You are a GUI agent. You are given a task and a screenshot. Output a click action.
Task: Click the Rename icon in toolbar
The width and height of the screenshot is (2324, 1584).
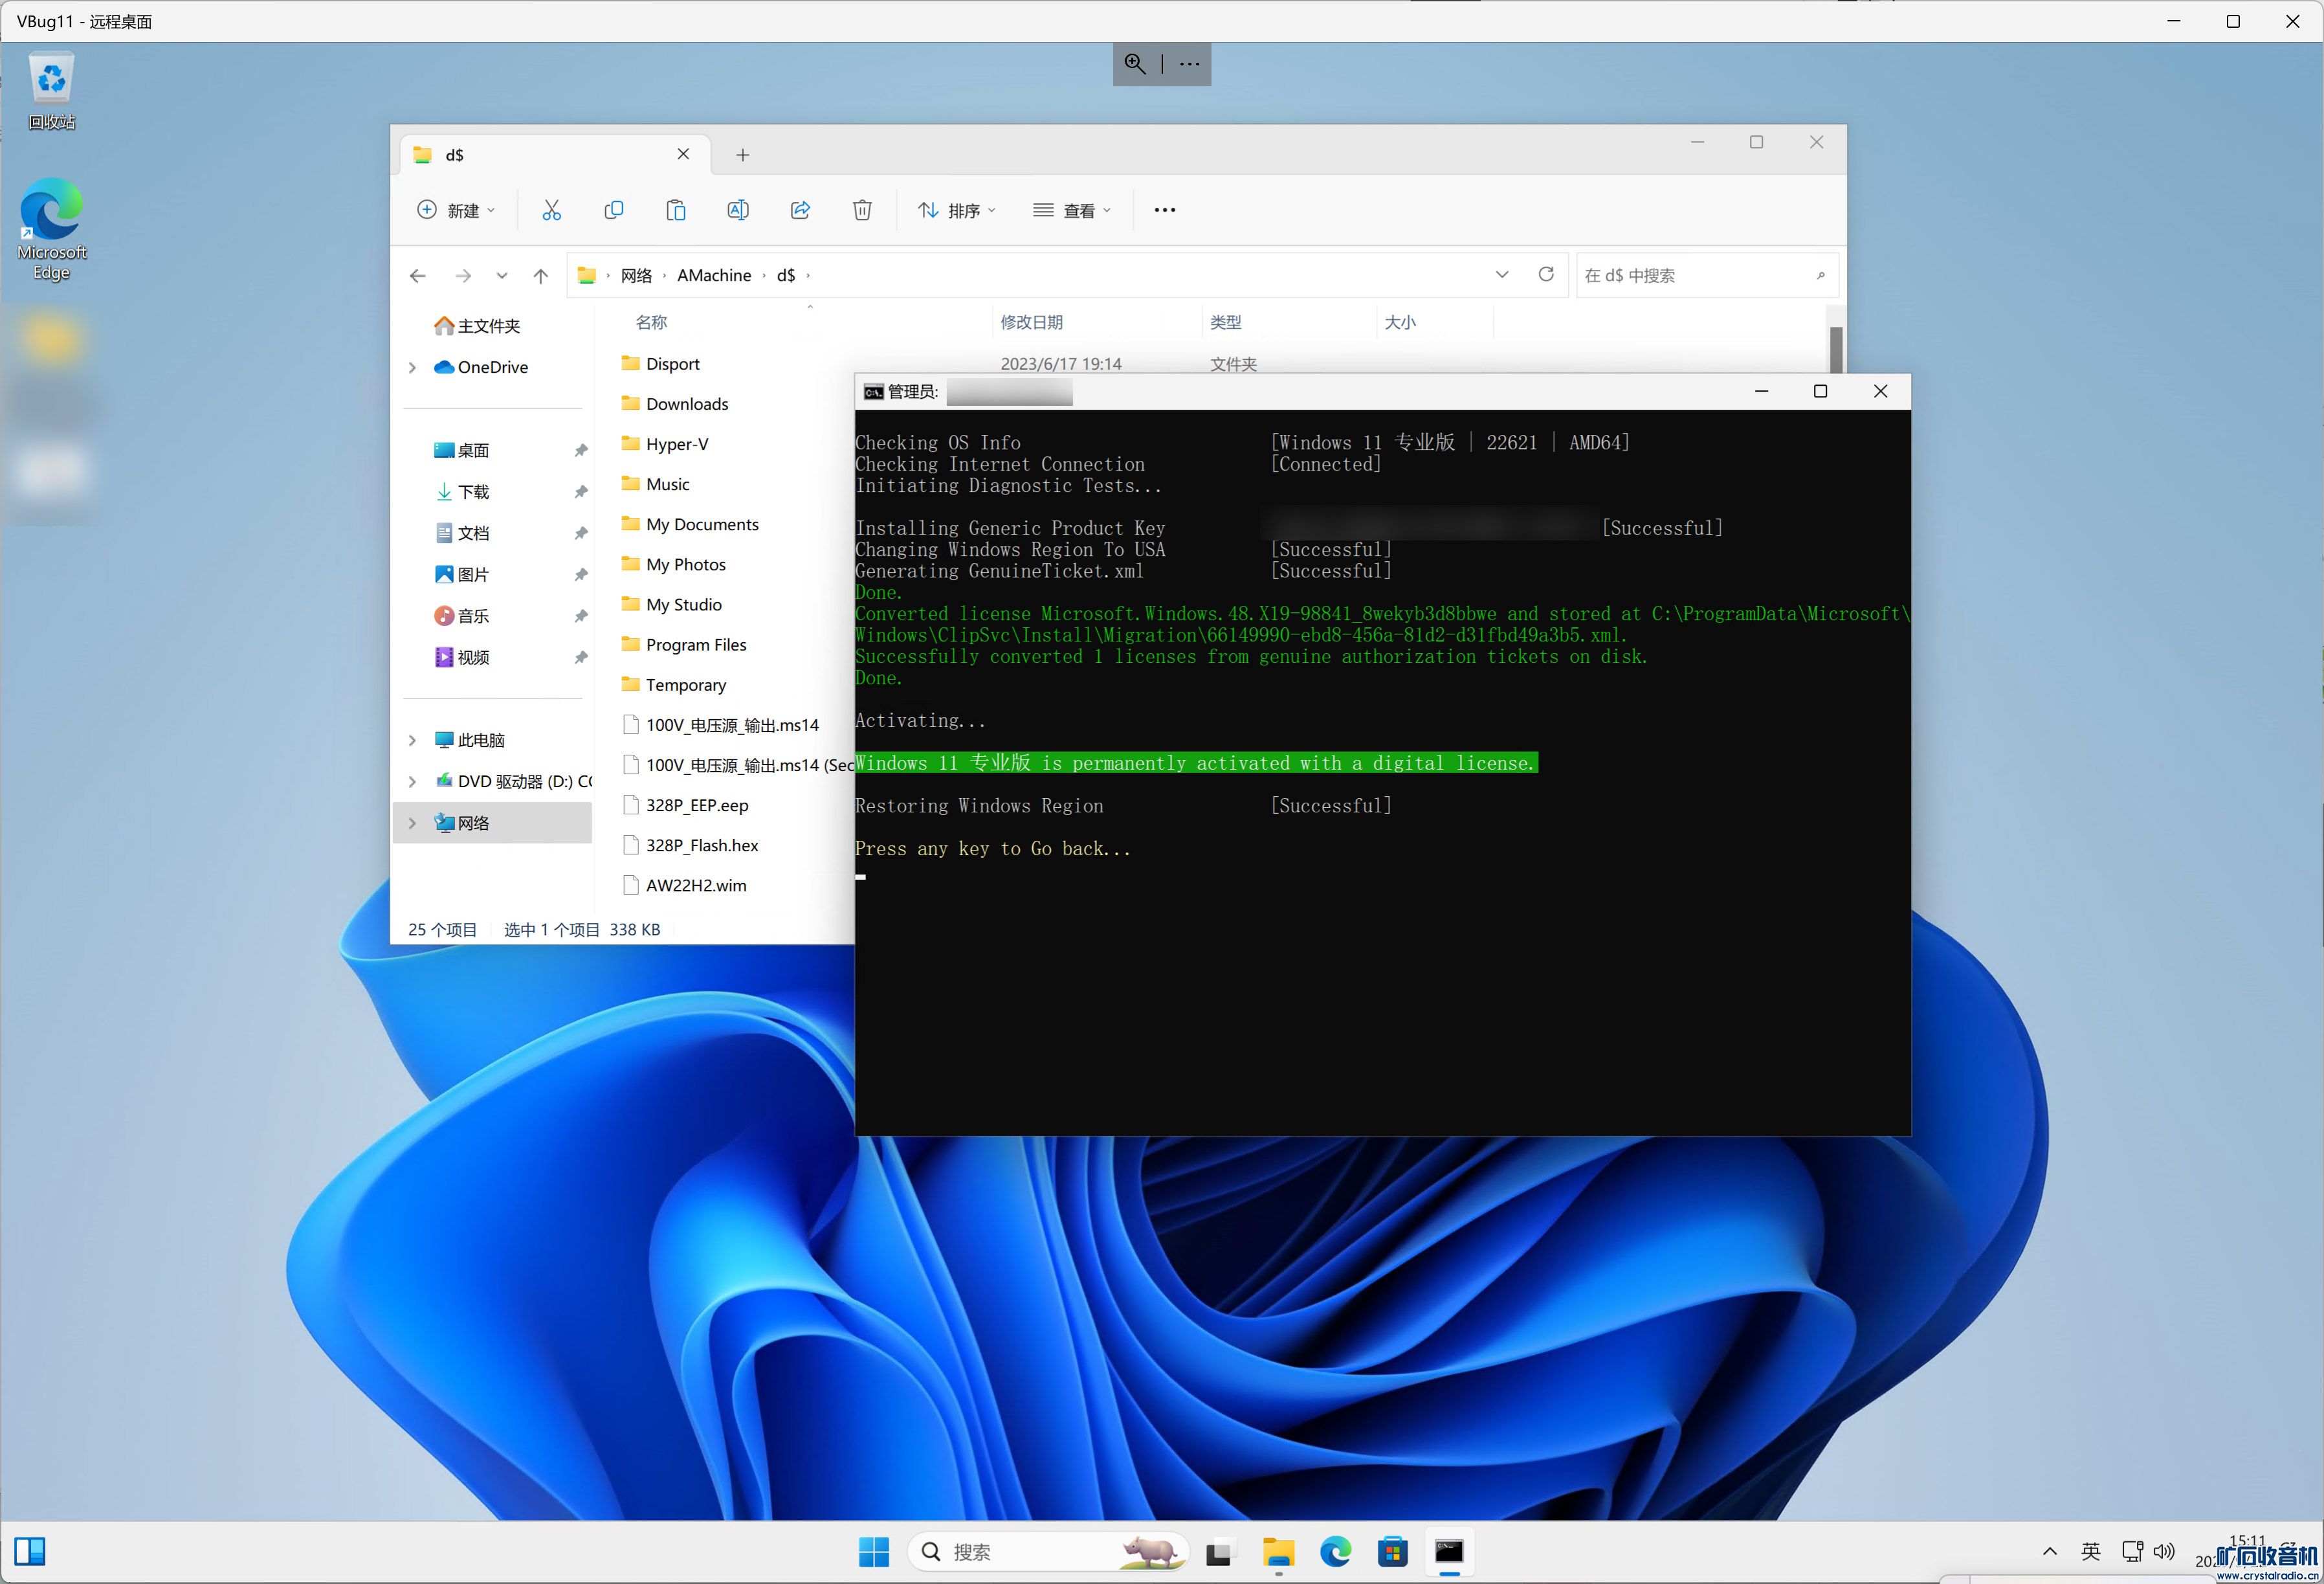pyautogui.click(x=738, y=210)
